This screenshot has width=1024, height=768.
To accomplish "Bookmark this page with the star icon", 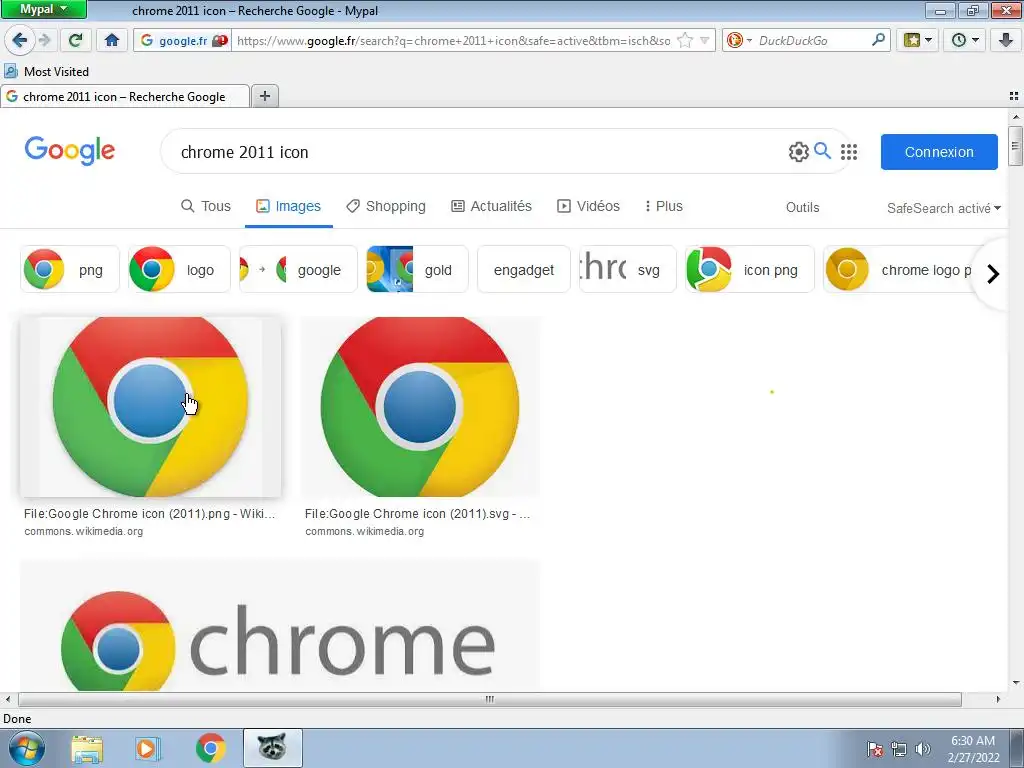I will [x=684, y=40].
